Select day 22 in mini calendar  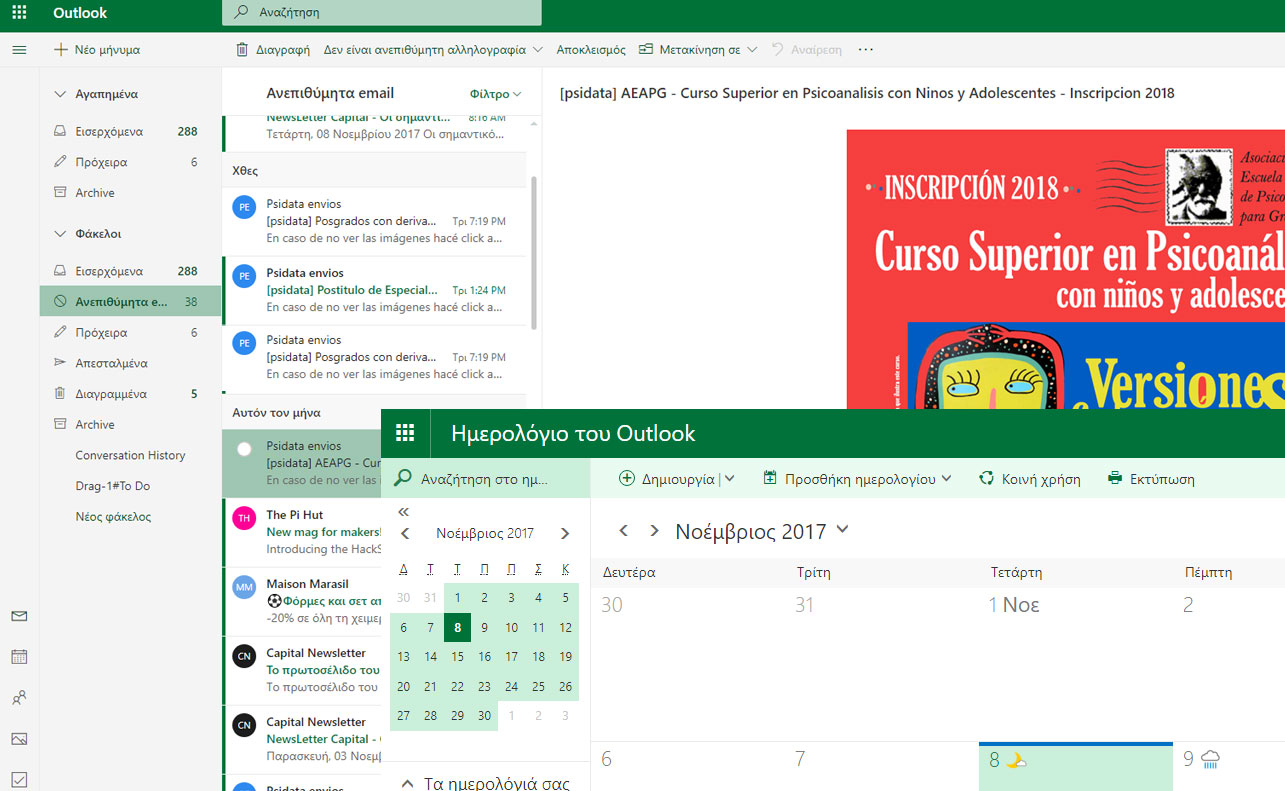pos(457,686)
